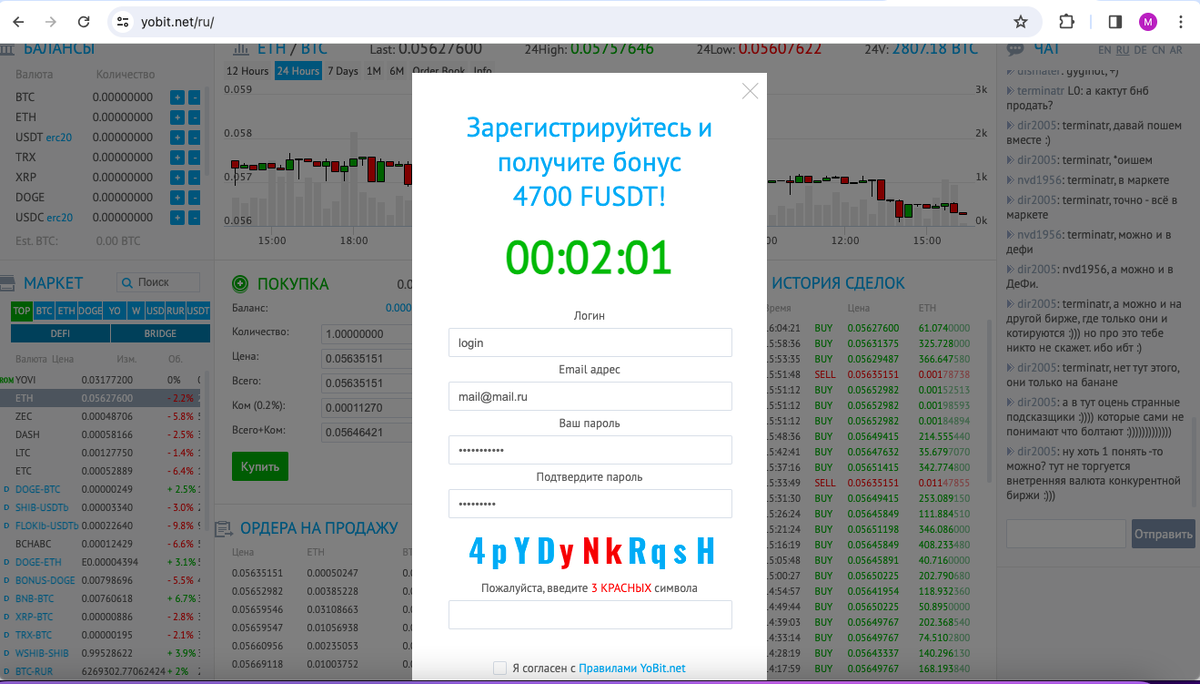1200x684 pixels.
Task: Switch to the DEFI tab
Action: pyautogui.click(x=59, y=333)
